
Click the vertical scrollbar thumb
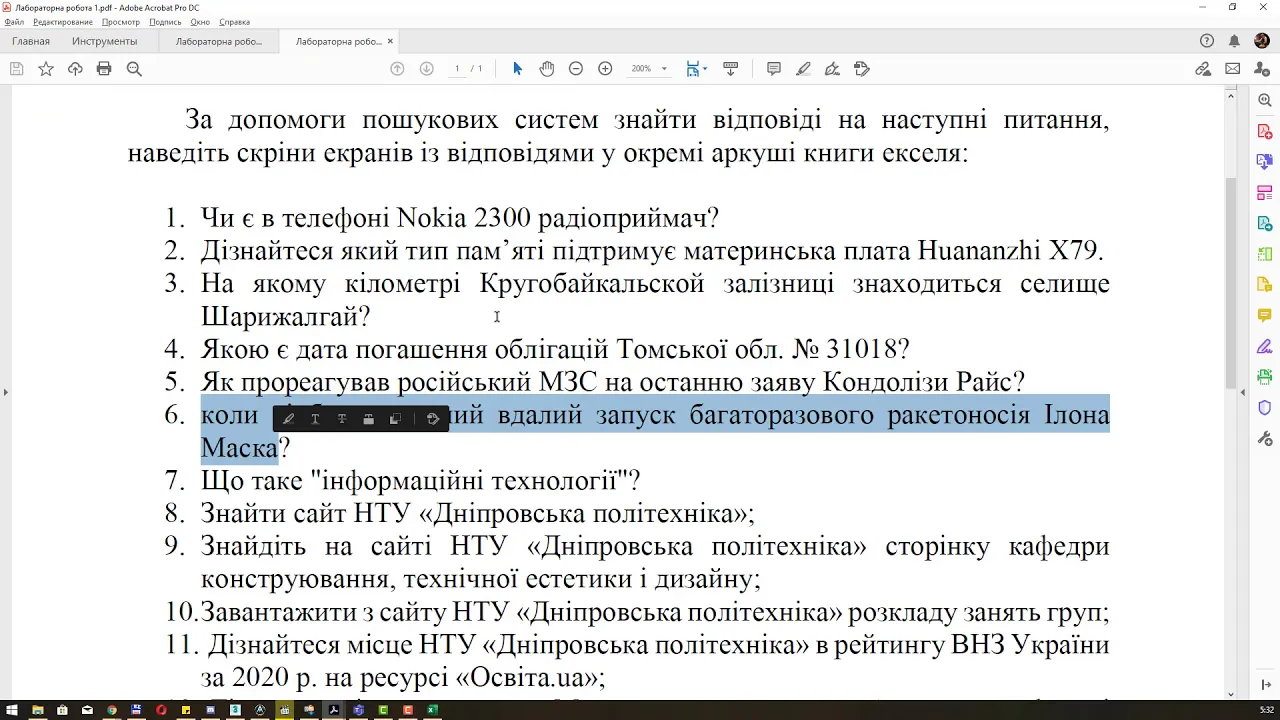1231,282
